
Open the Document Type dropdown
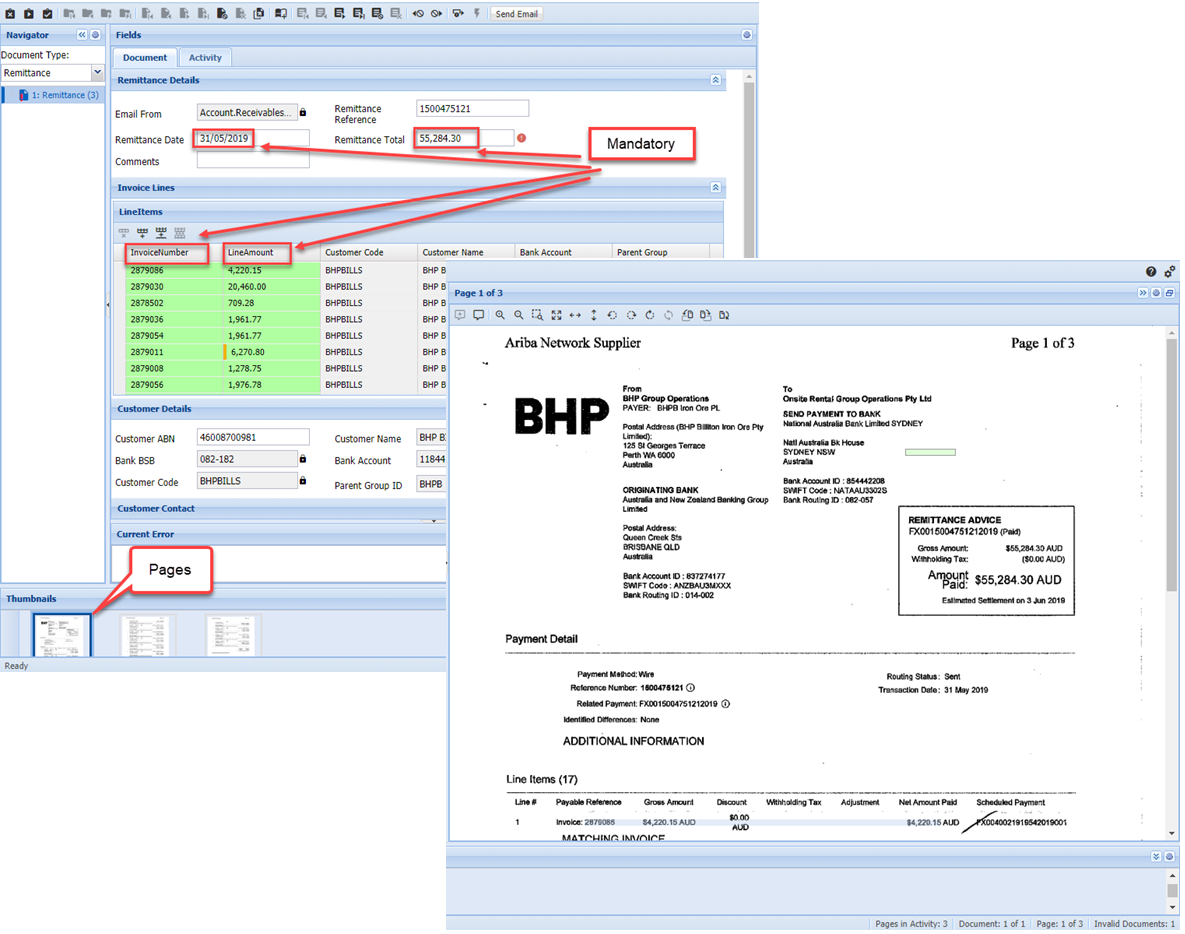point(97,72)
